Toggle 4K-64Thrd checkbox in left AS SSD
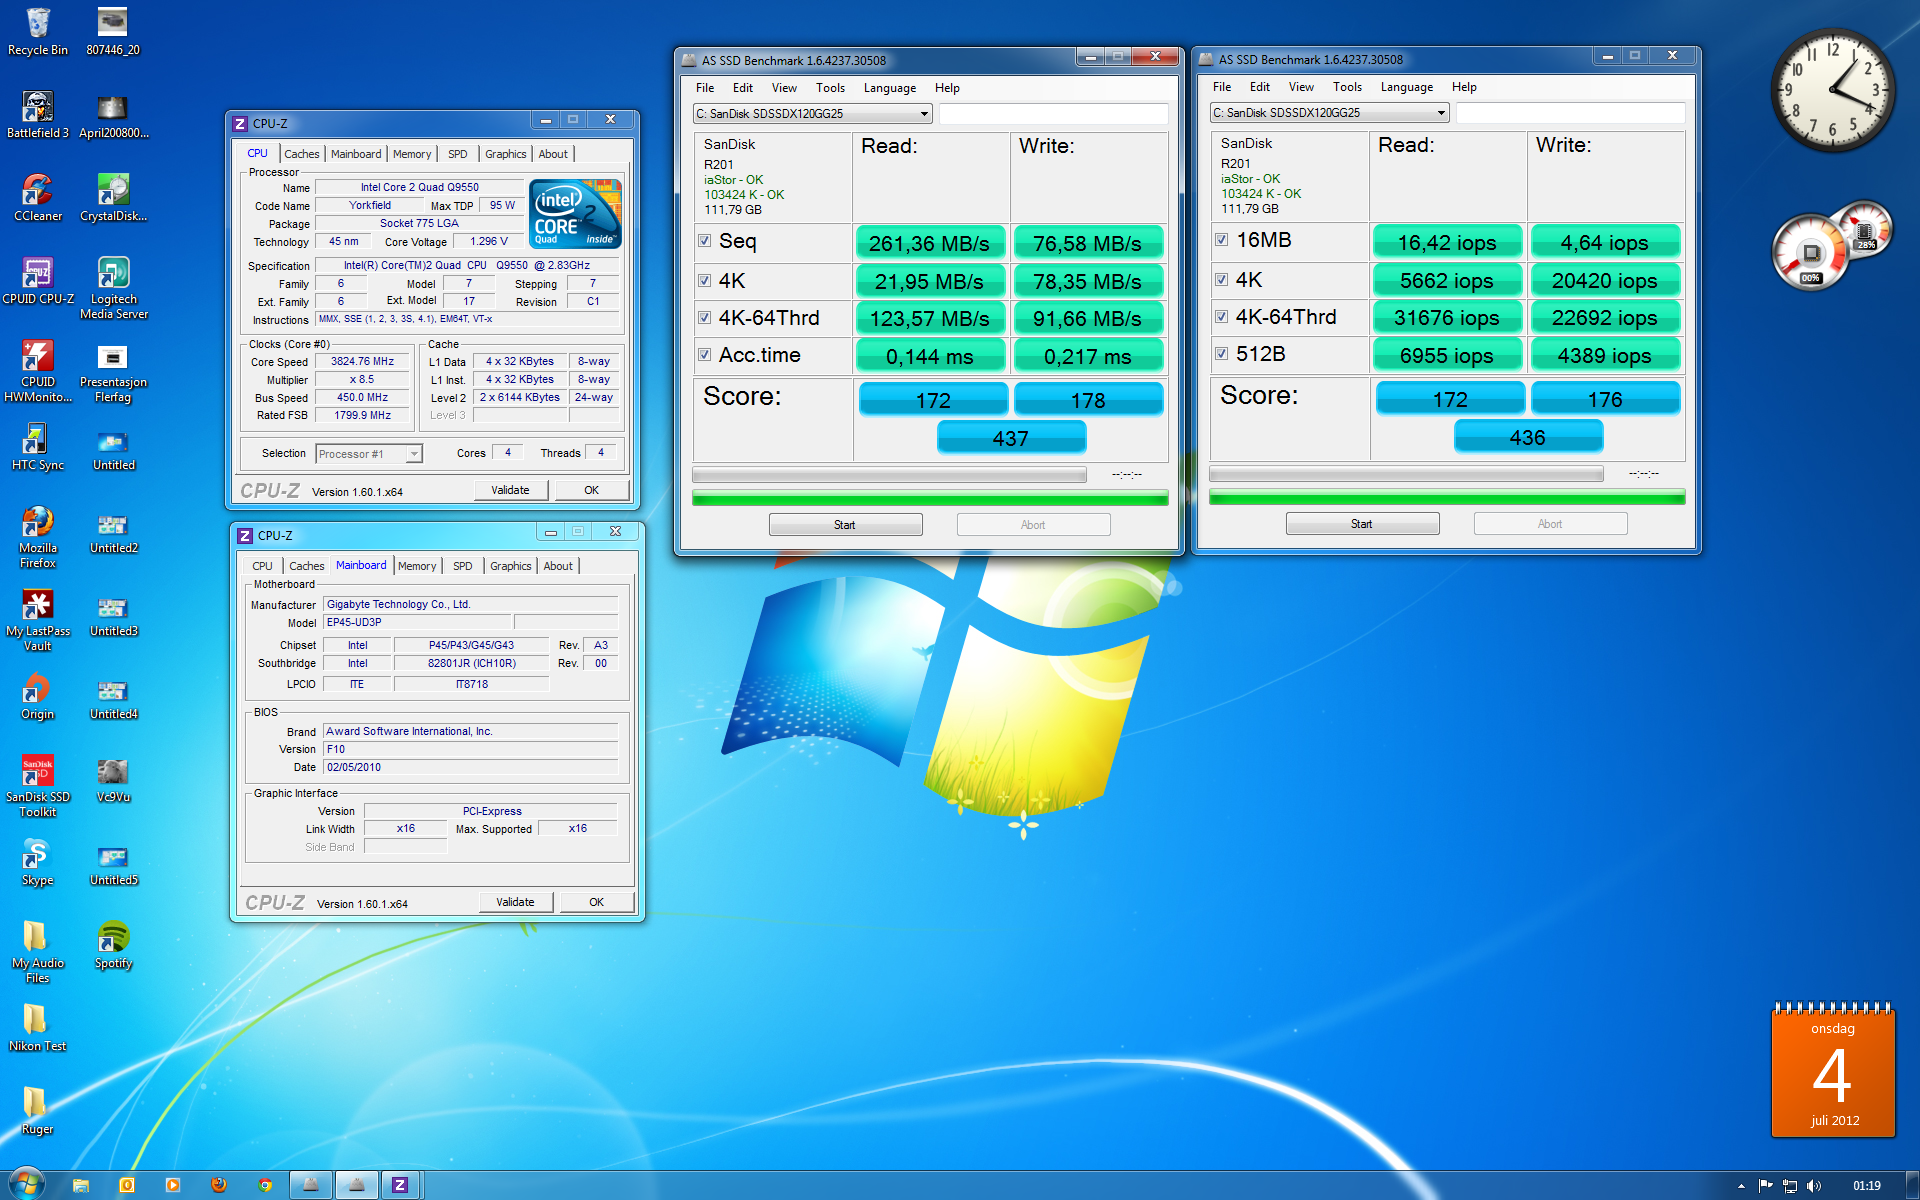 tap(705, 318)
